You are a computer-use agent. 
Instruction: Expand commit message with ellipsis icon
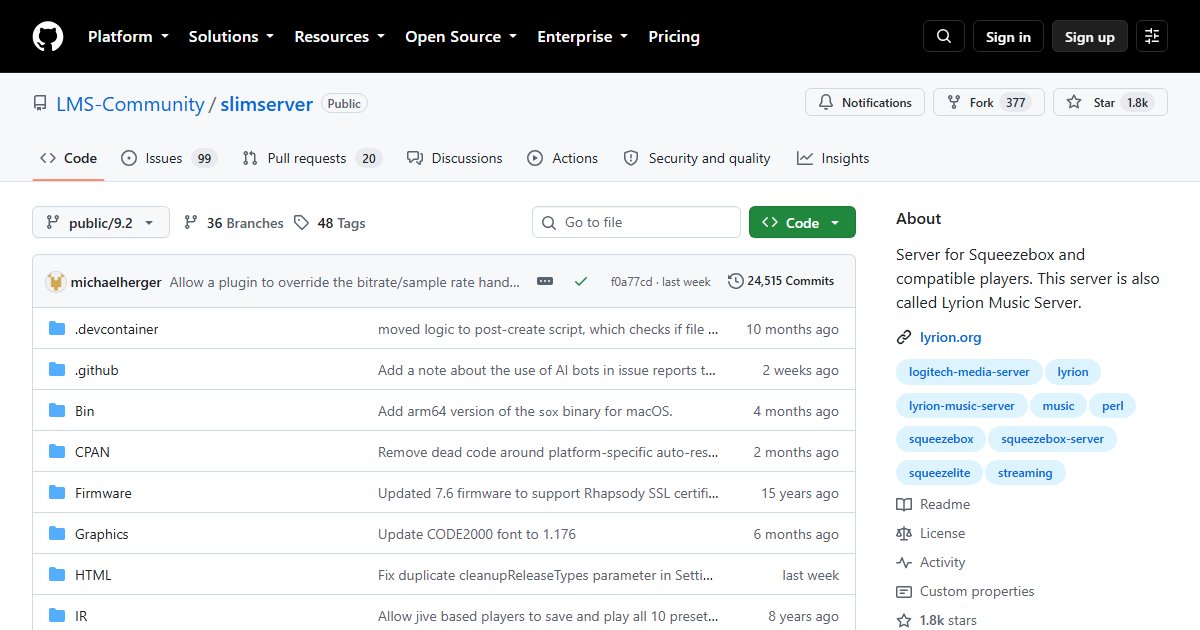[545, 282]
